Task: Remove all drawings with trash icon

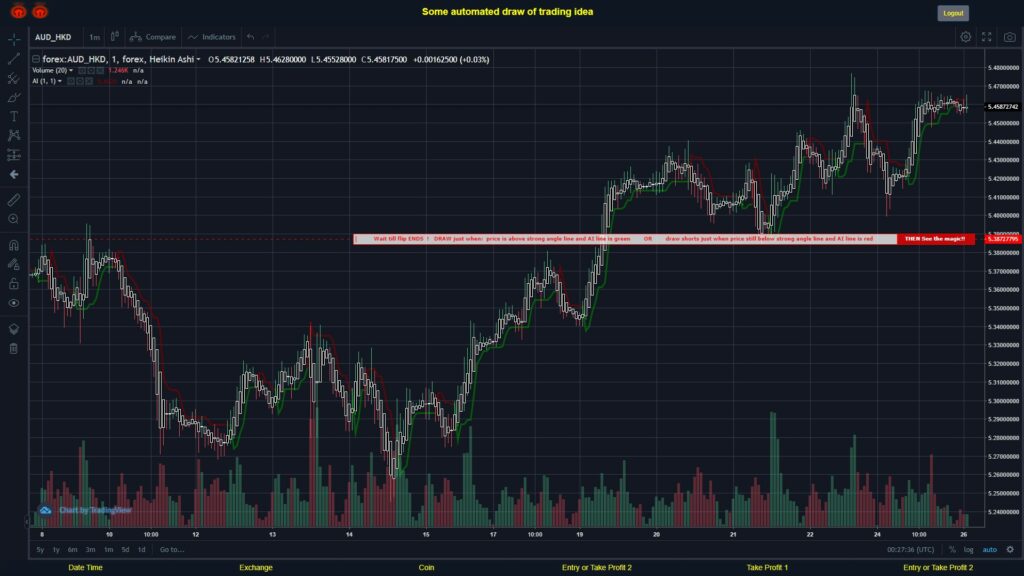Action: tap(14, 348)
